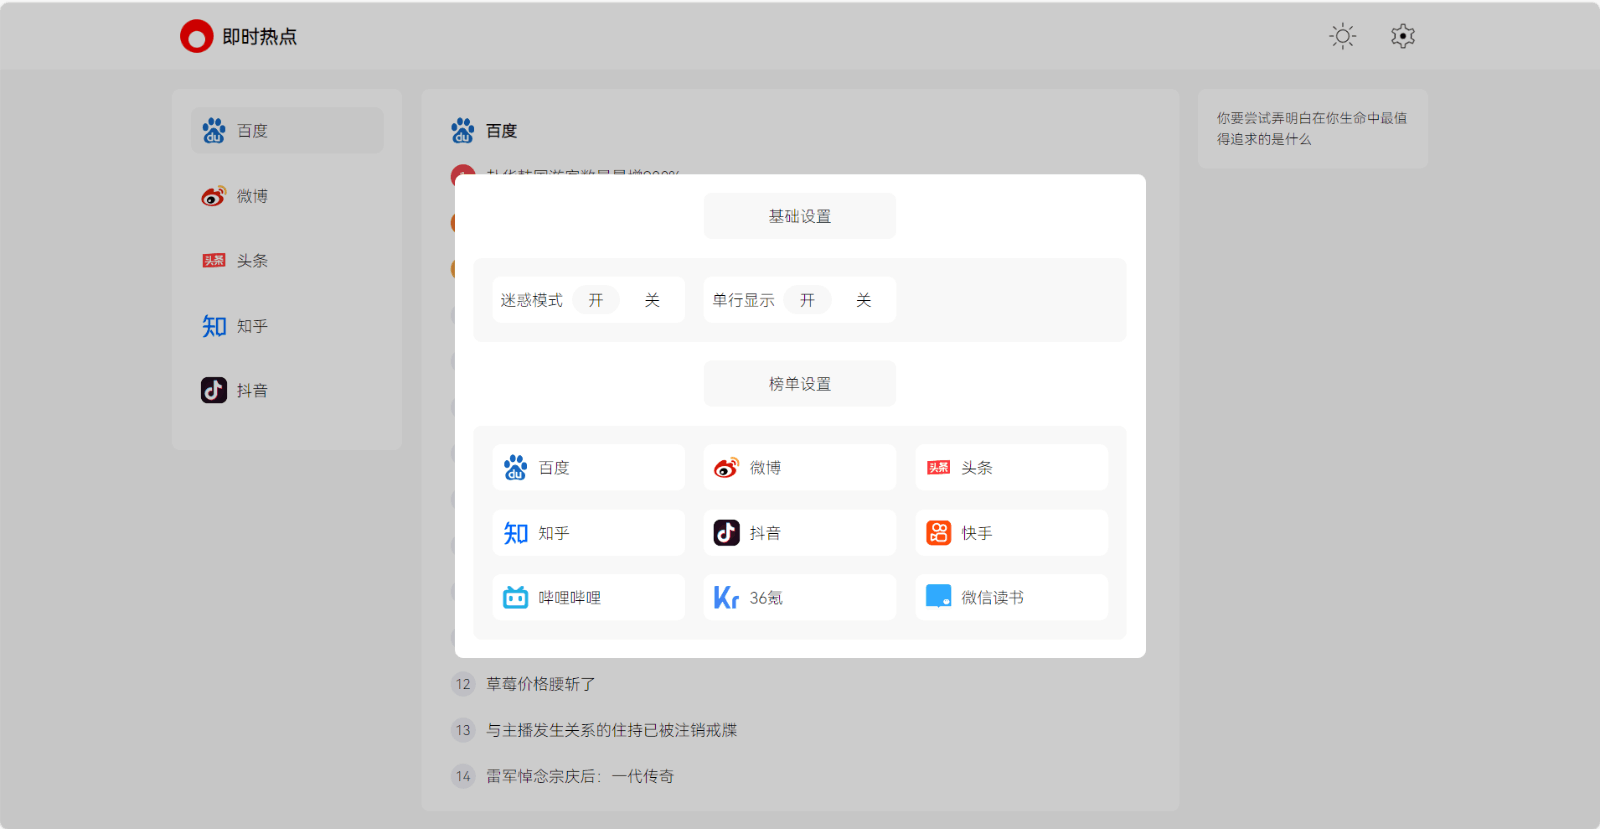Screen dimensions: 1600x829
Task: Turn 迷惑模式 off with 关
Action: point(652,300)
